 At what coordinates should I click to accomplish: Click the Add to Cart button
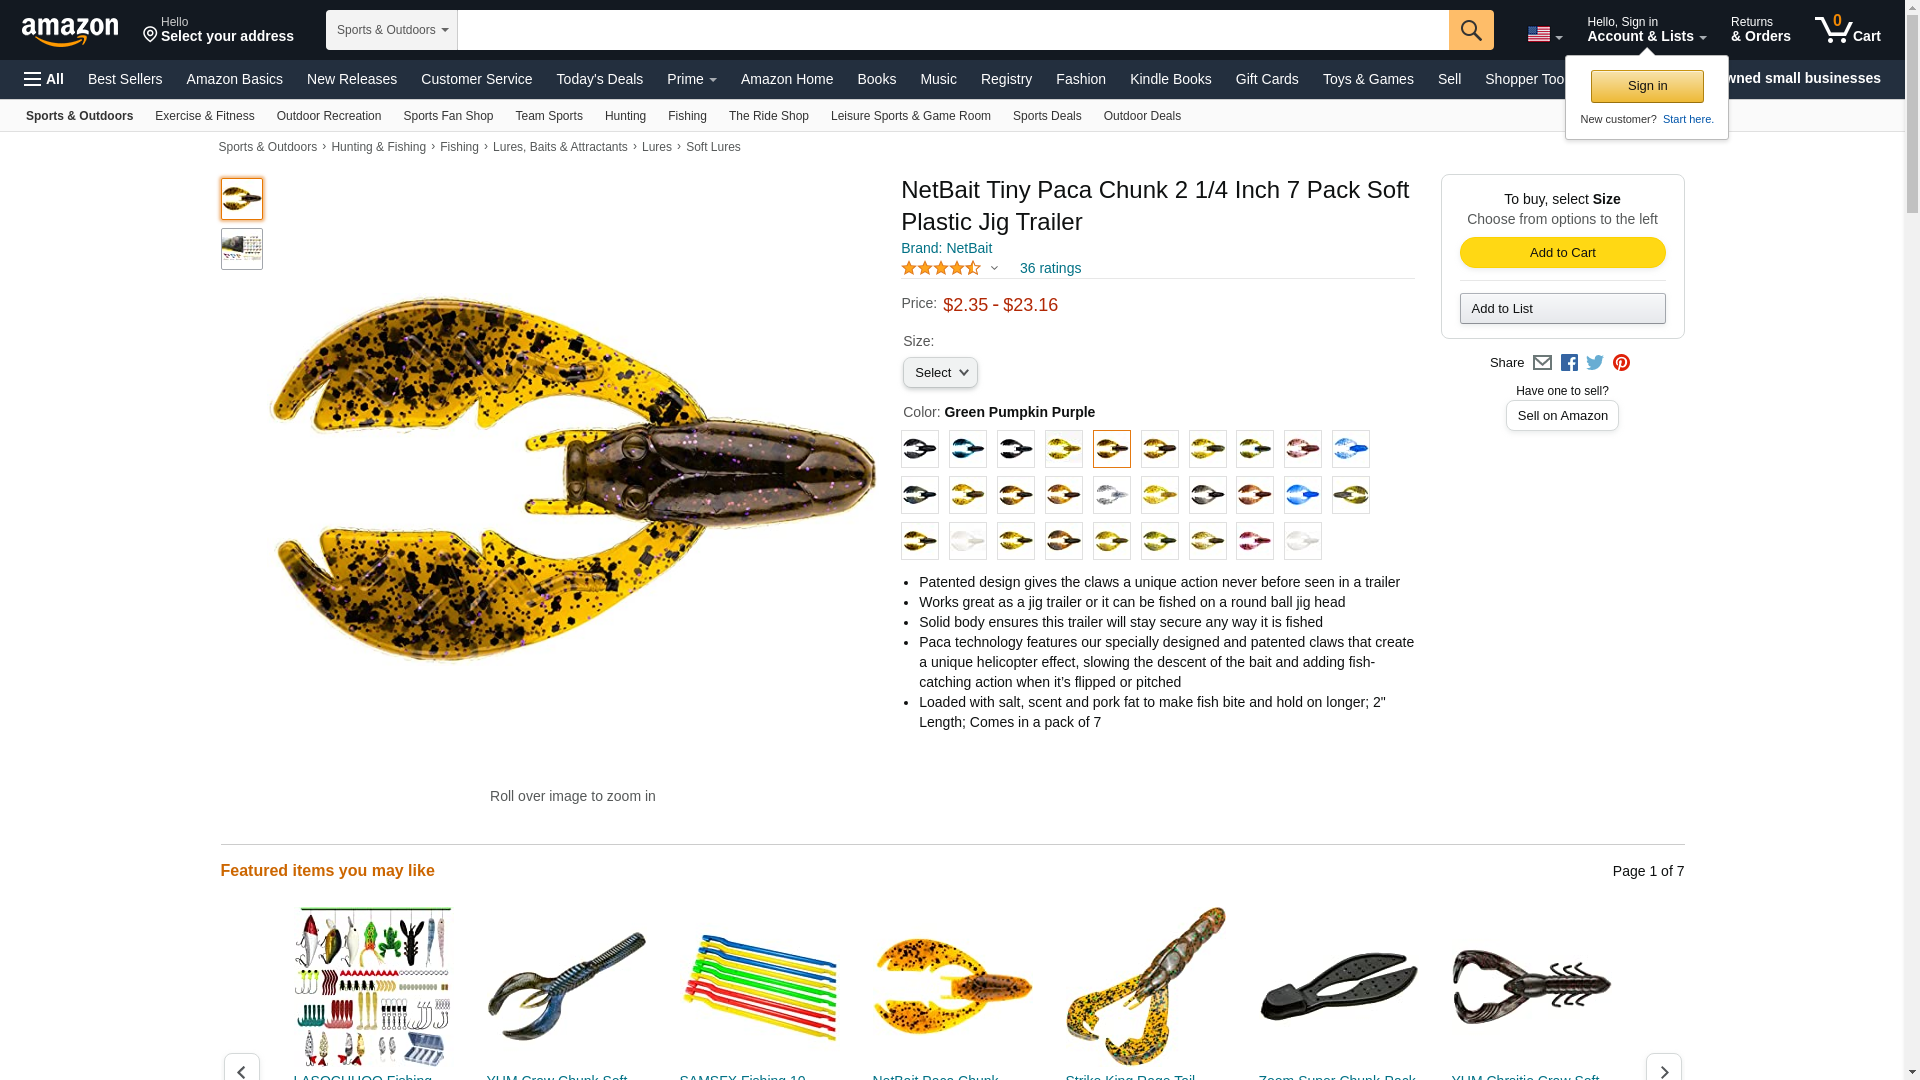coord(1562,252)
